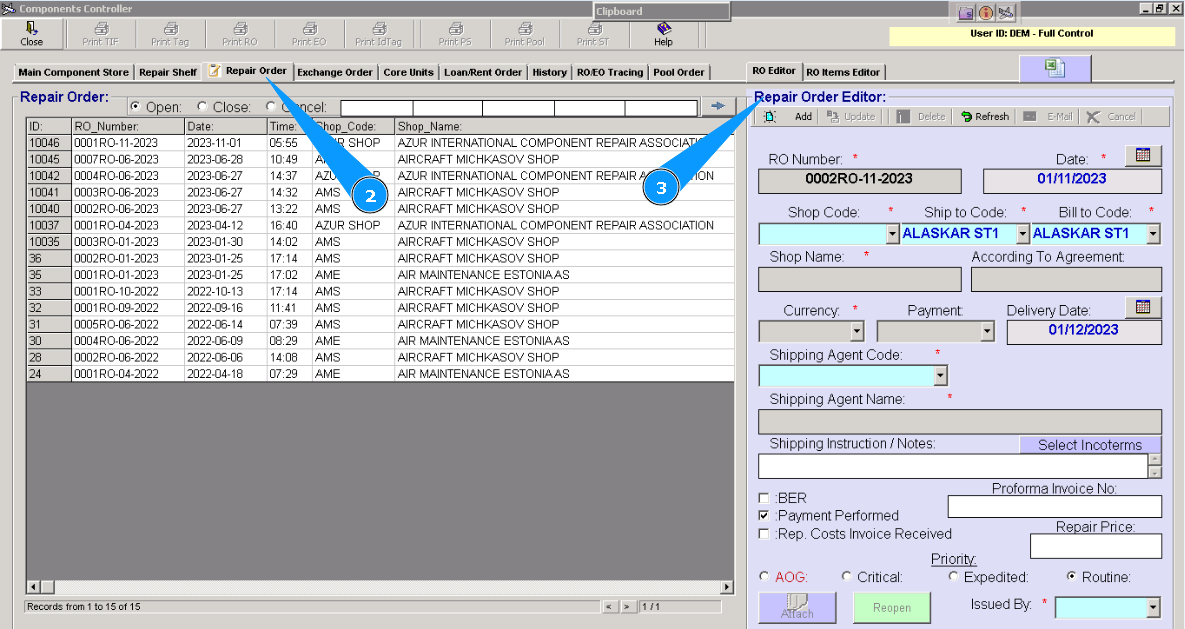This screenshot has width=1185, height=629.
Task: Click Print EO printer icon
Action: coord(310,29)
